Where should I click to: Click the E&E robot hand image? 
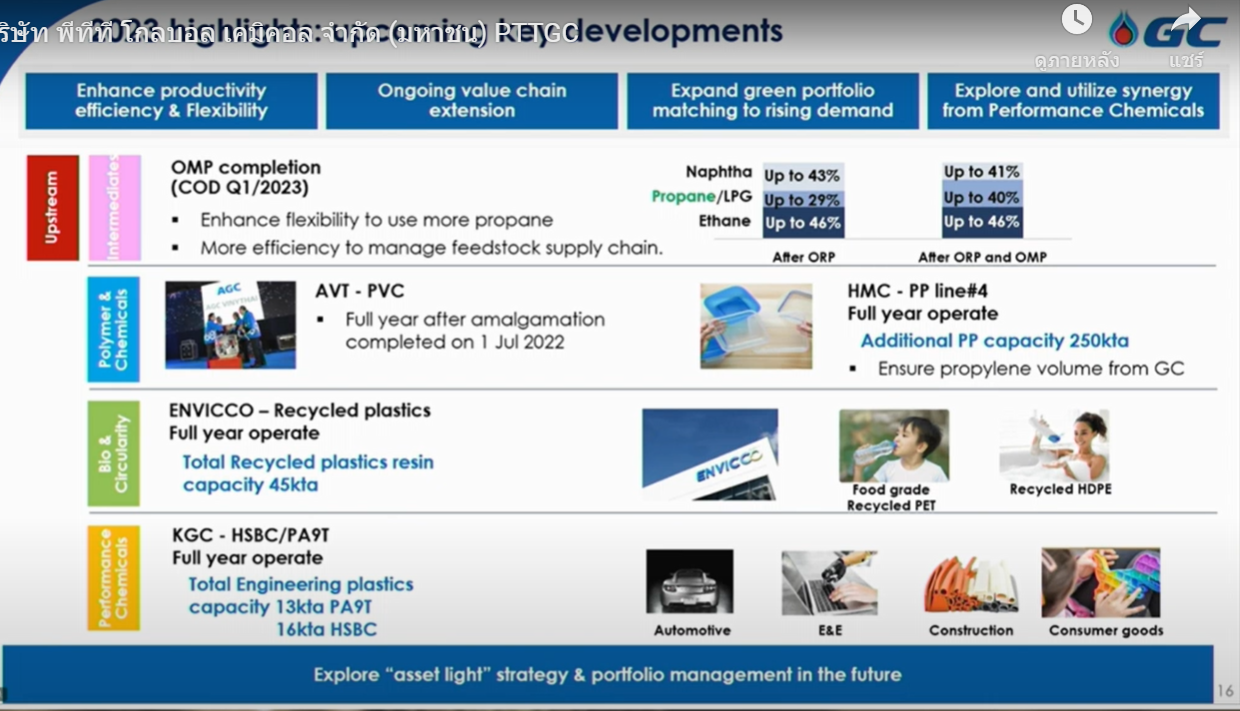829,582
